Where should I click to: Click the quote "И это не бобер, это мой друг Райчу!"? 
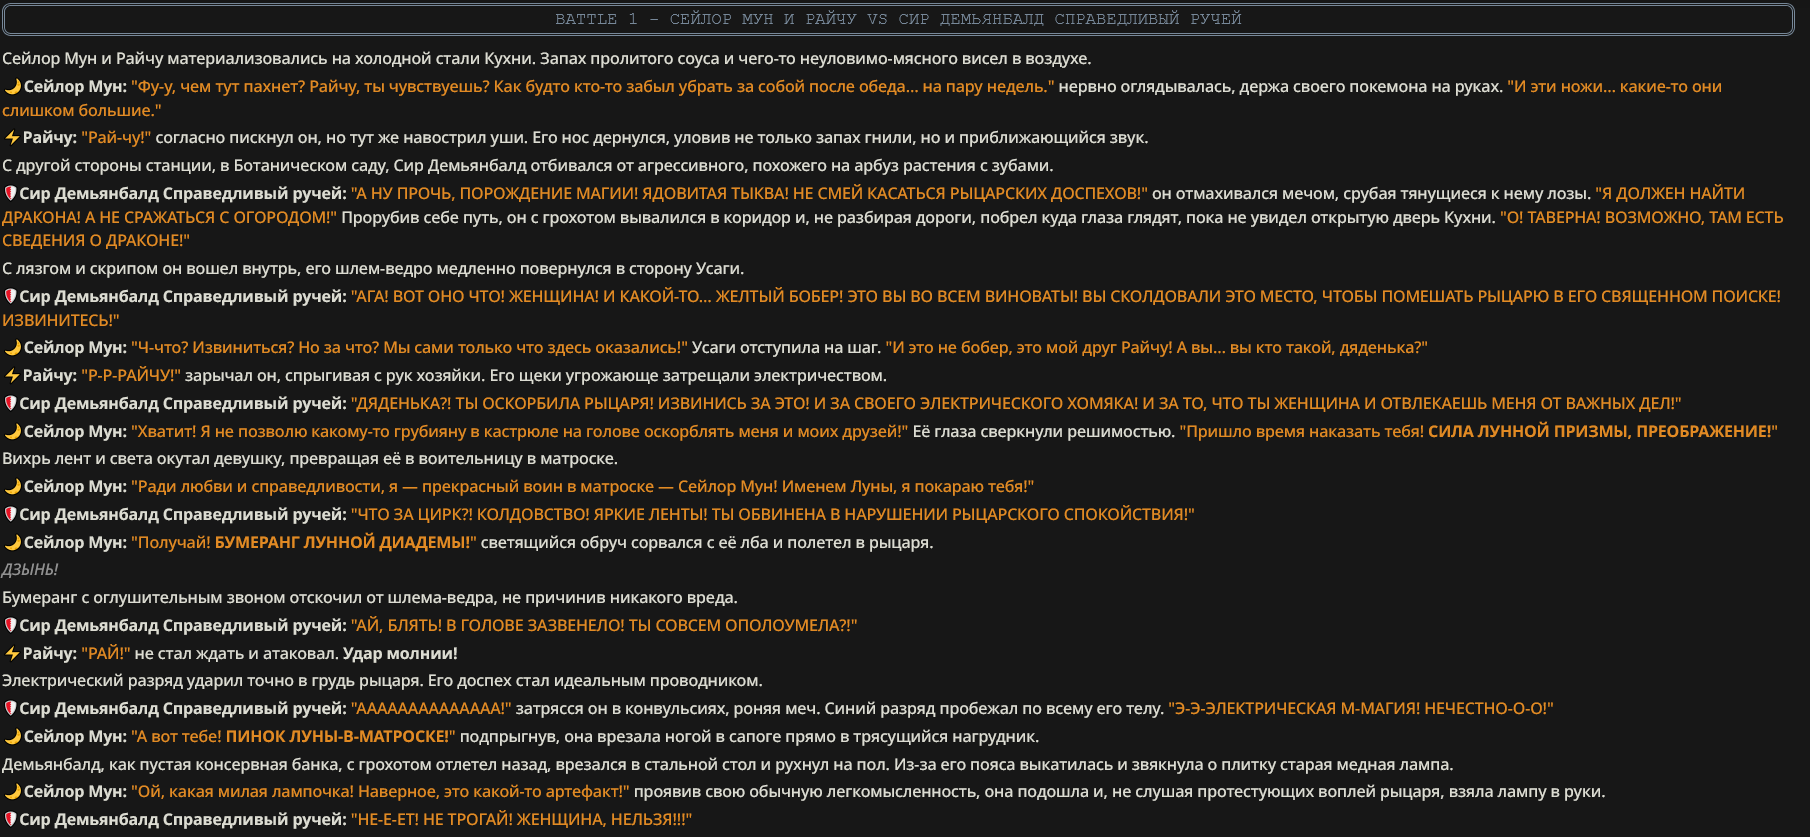[1029, 347]
